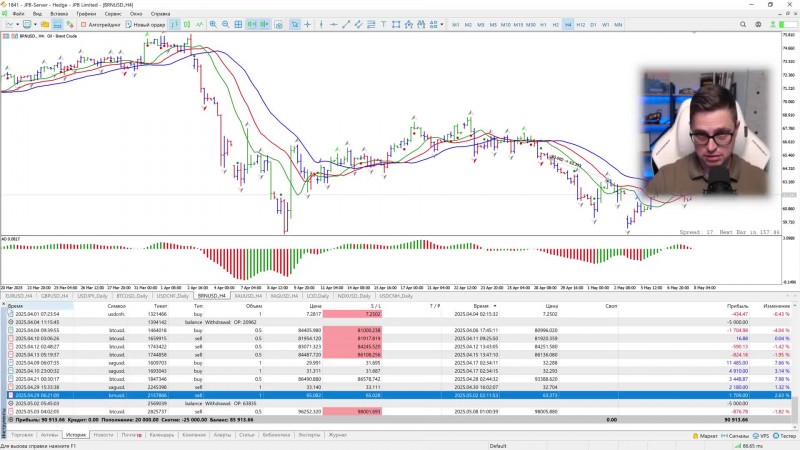The width and height of the screenshot is (800, 450).
Task: Draw a vertical line on the chart
Action: pyautogui.click(x=321, y=24)
